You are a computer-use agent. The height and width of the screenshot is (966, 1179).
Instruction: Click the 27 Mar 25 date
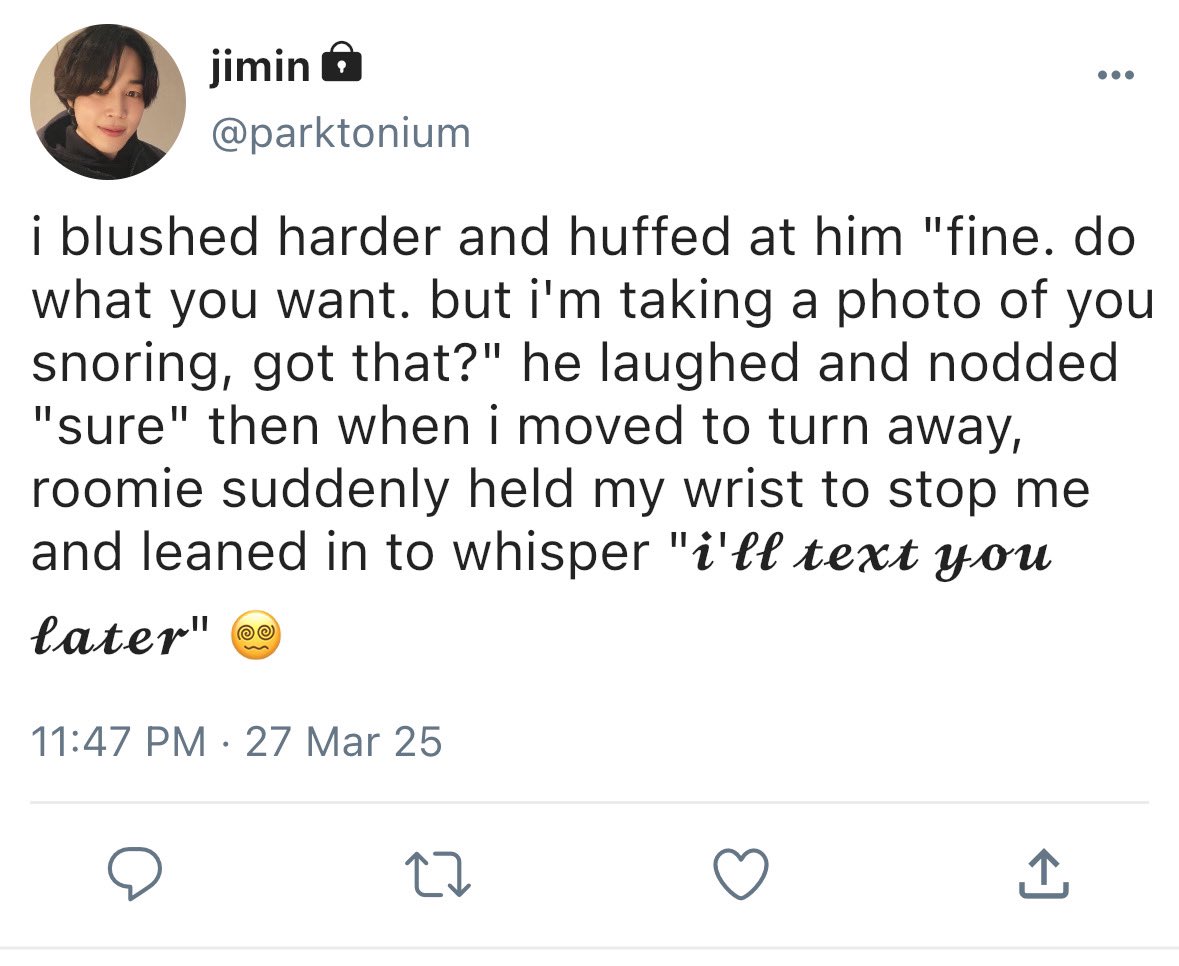tap(344, 741)
